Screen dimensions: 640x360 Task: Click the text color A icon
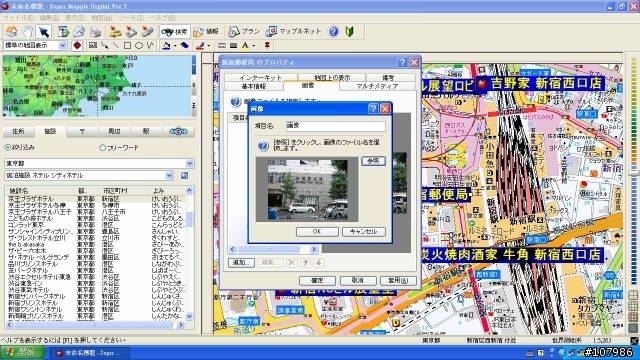click(245, 45)
